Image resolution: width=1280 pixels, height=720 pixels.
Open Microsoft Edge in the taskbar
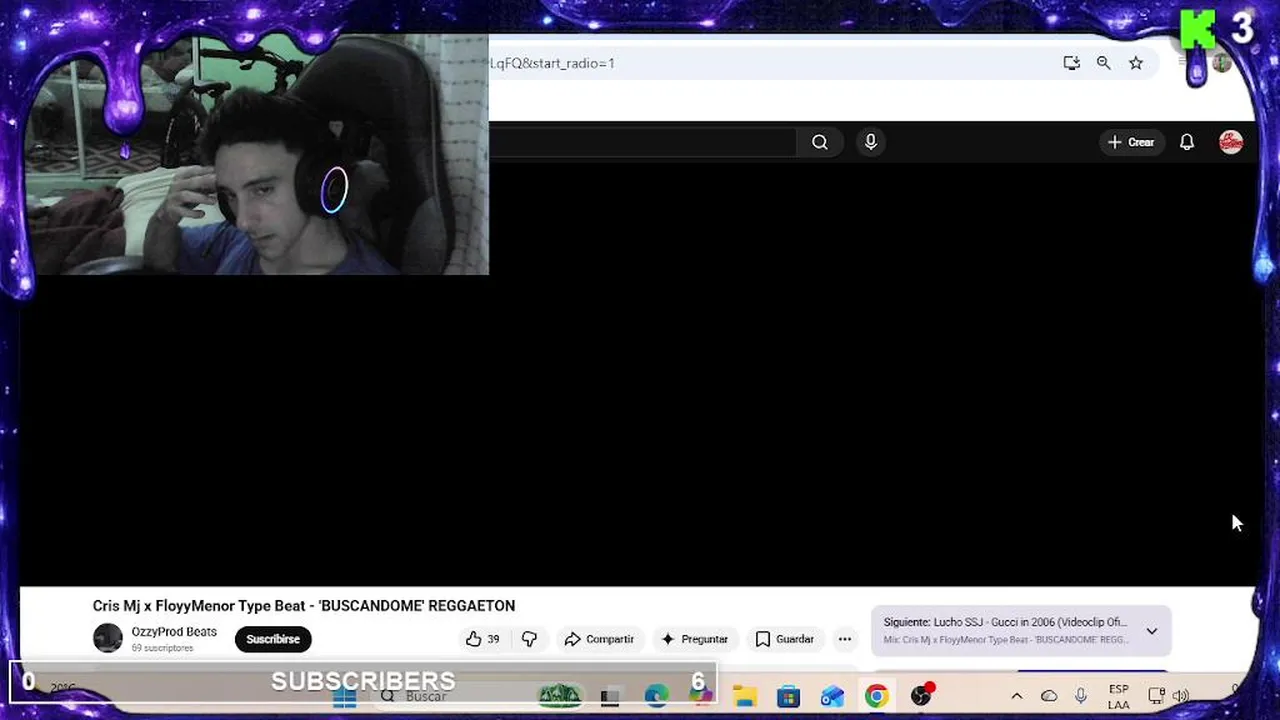click(x=656, y=696)
